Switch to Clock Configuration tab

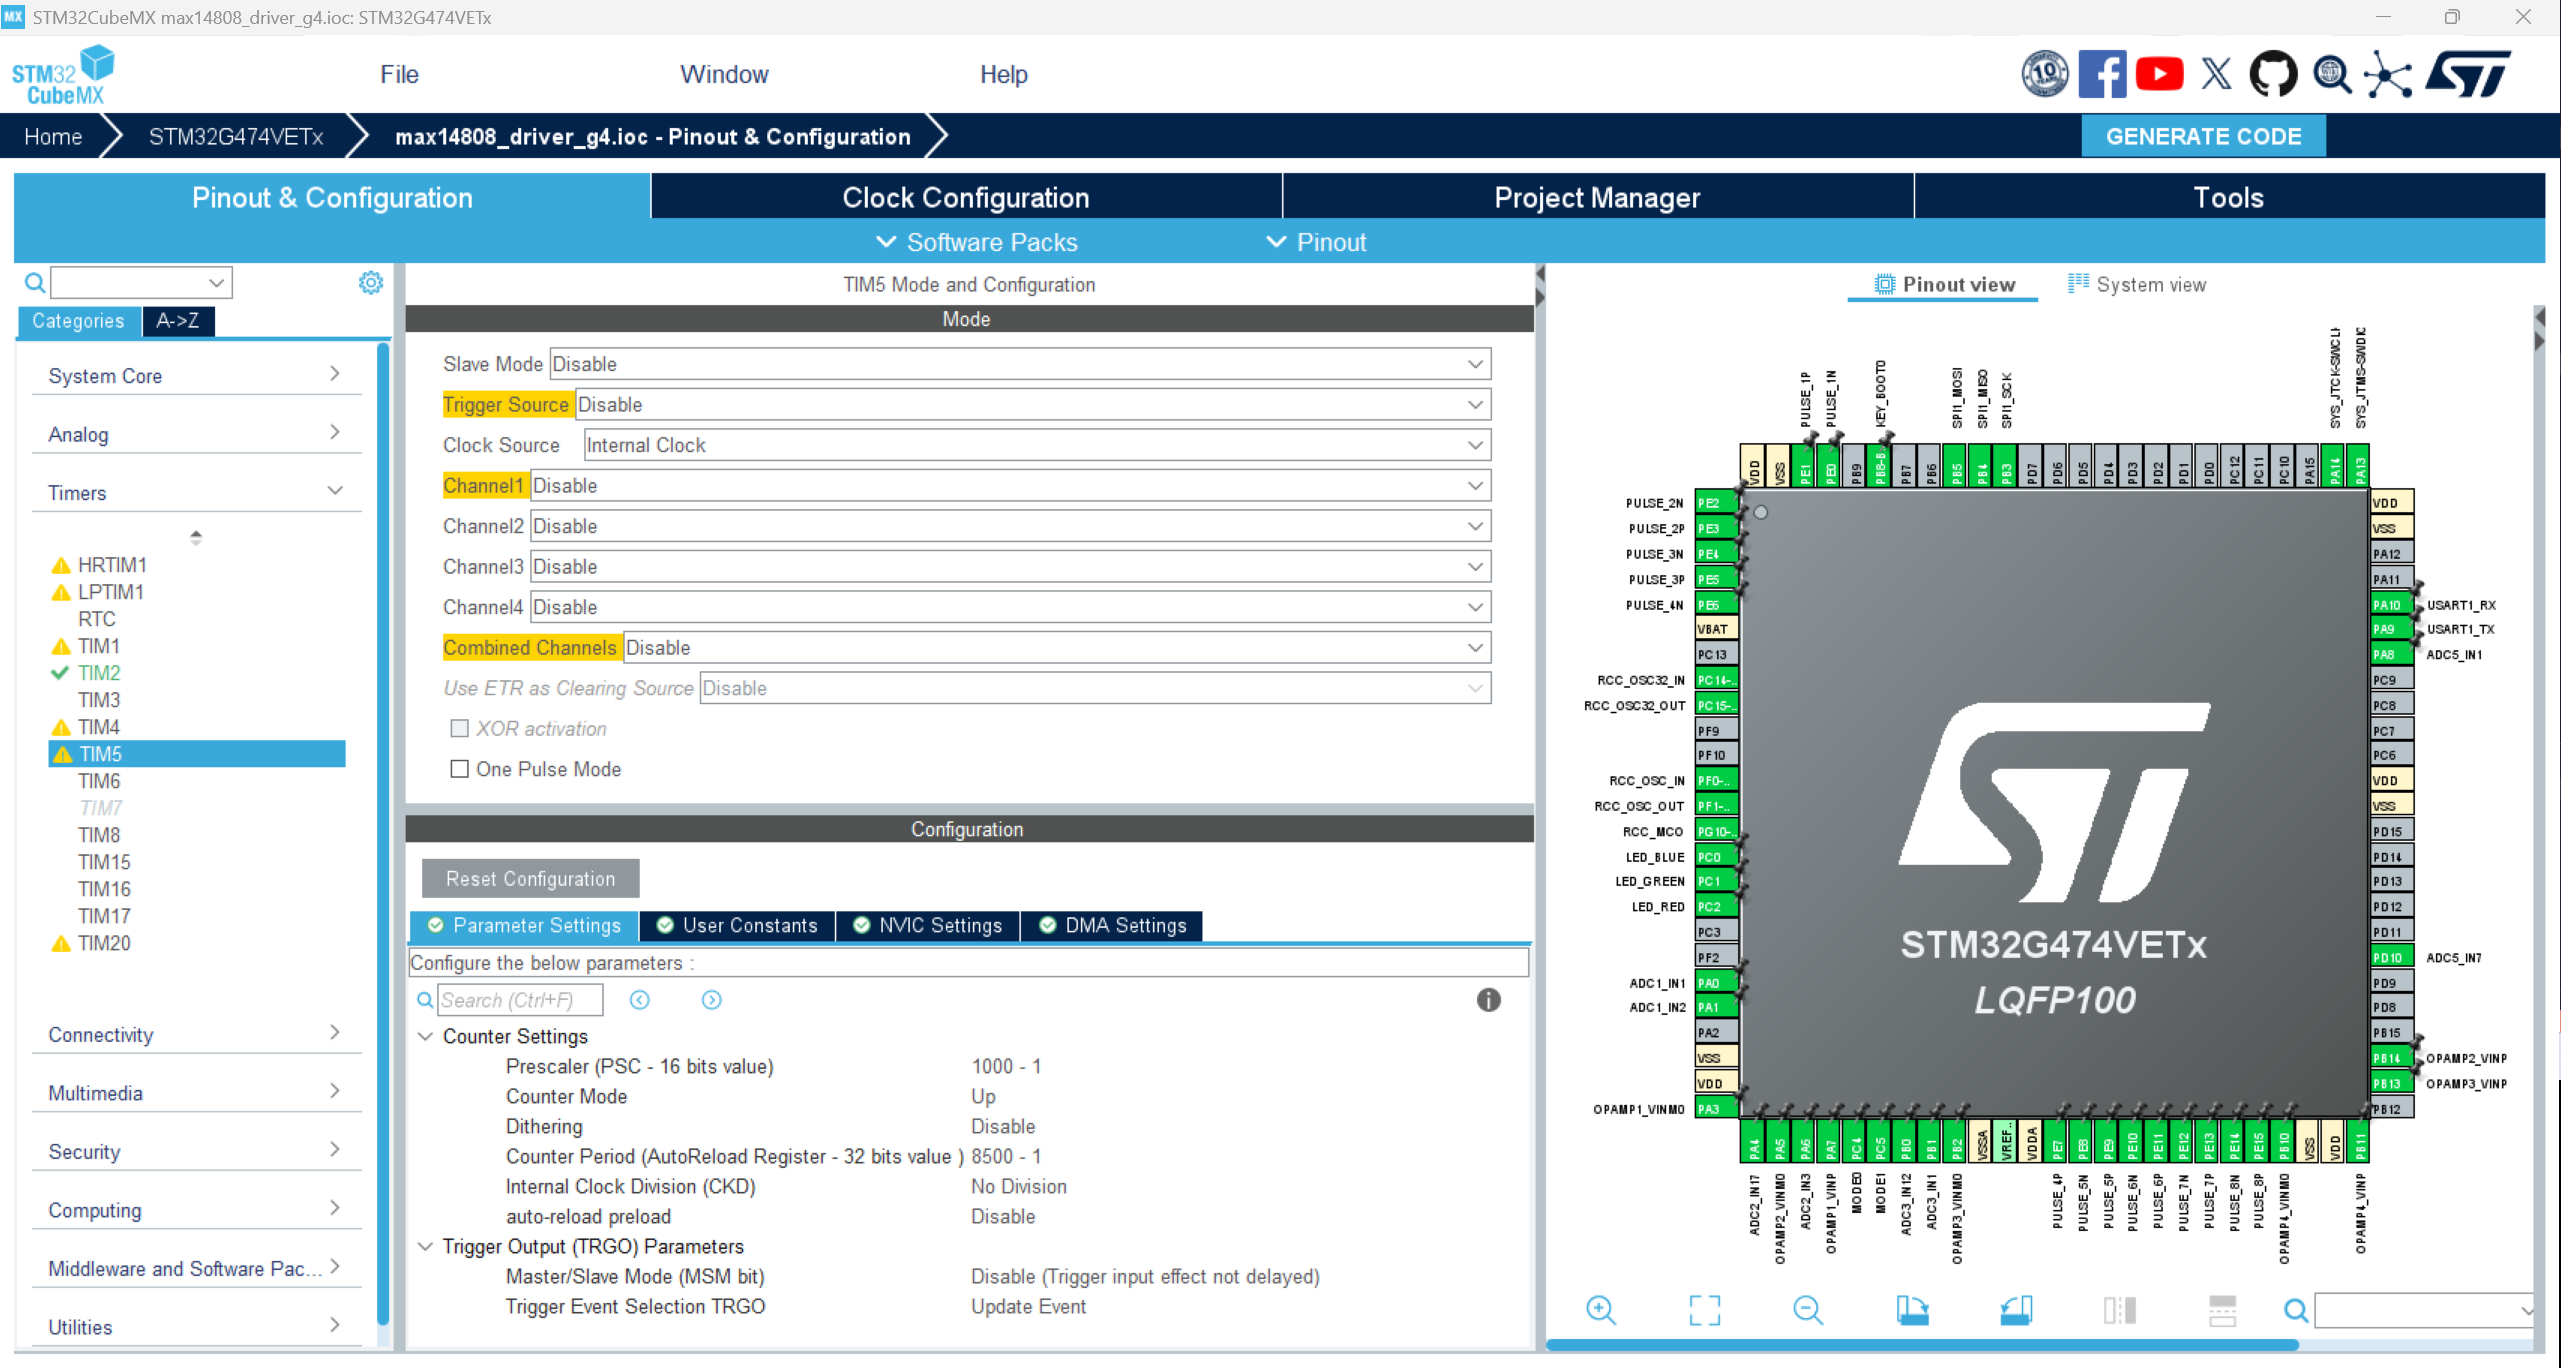966,198
